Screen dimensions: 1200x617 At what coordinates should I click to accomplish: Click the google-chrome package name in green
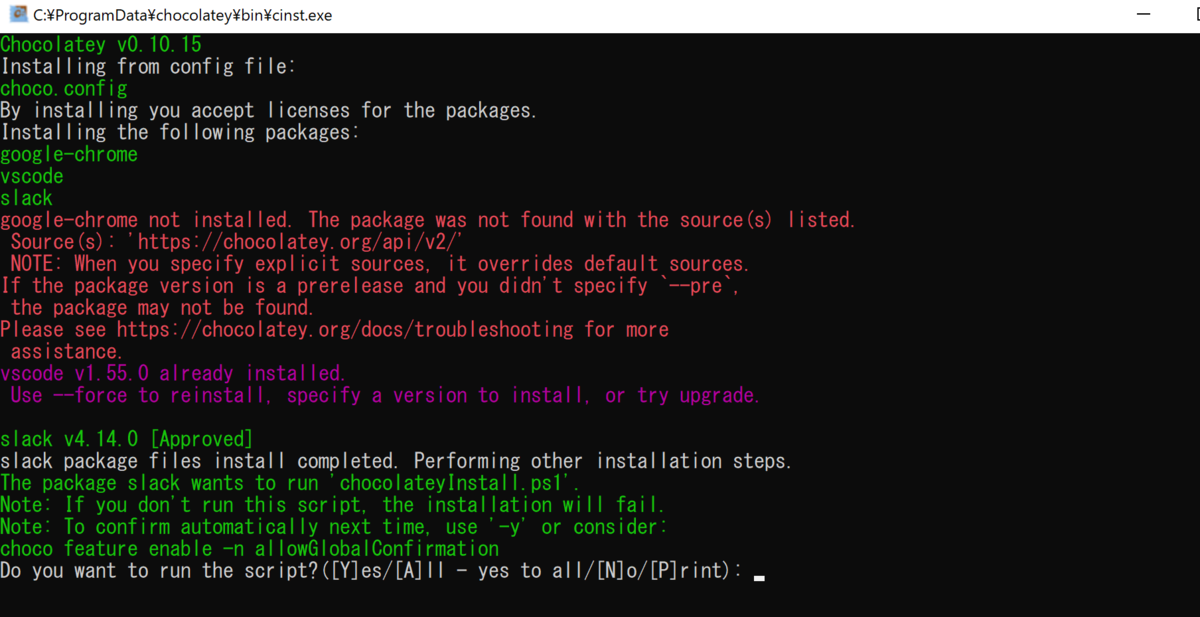coord(69,154)
